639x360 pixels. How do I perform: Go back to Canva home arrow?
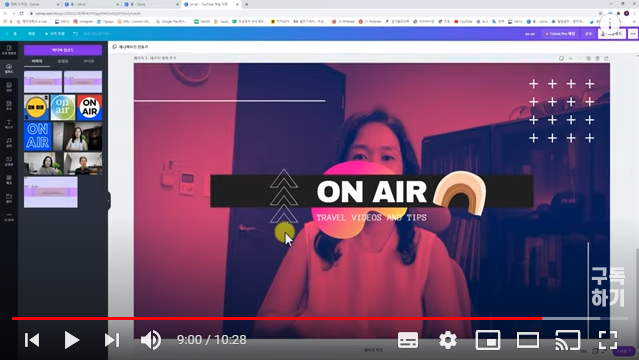(x=7, y=34)
